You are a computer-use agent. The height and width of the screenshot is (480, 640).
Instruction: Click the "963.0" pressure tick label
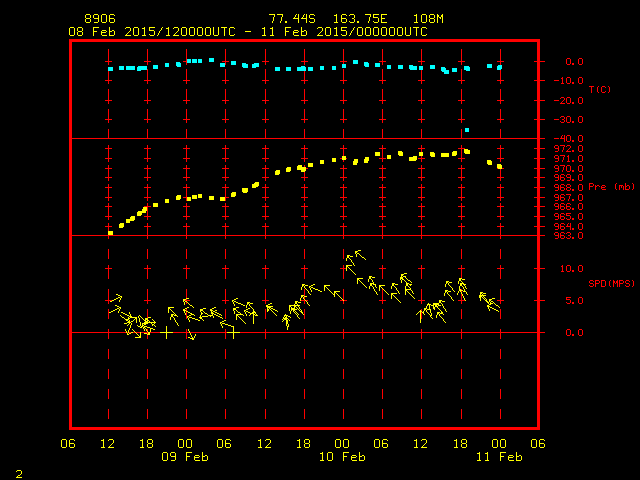pyautogui.click(x=569, y=236)
